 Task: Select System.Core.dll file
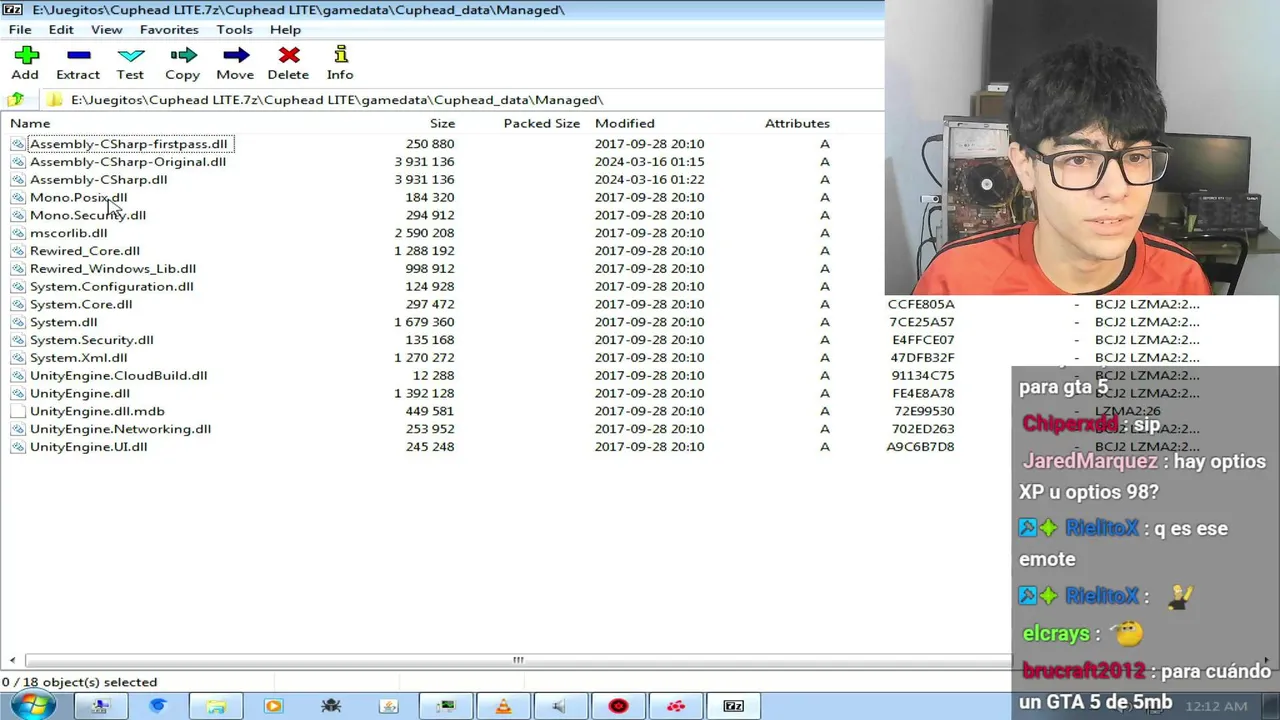tap(81, 304)
